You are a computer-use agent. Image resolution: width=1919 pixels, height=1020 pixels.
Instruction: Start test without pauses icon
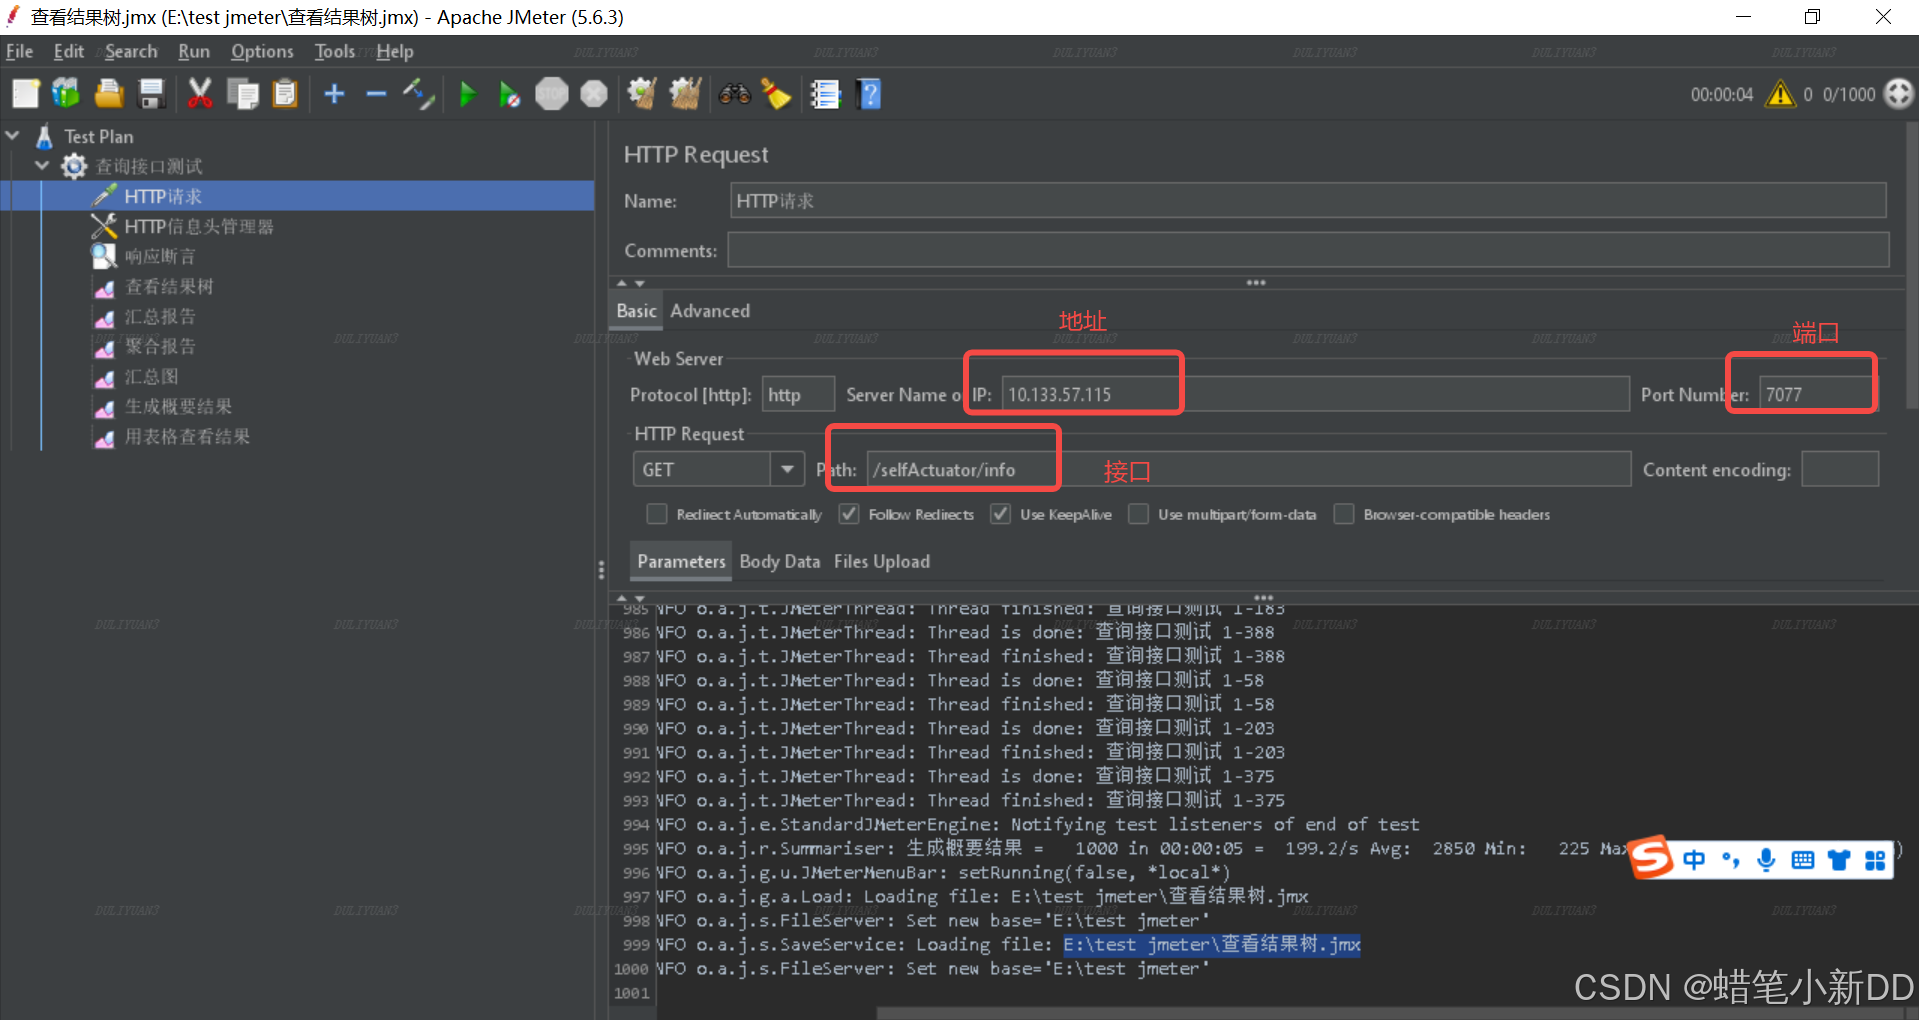509,94
